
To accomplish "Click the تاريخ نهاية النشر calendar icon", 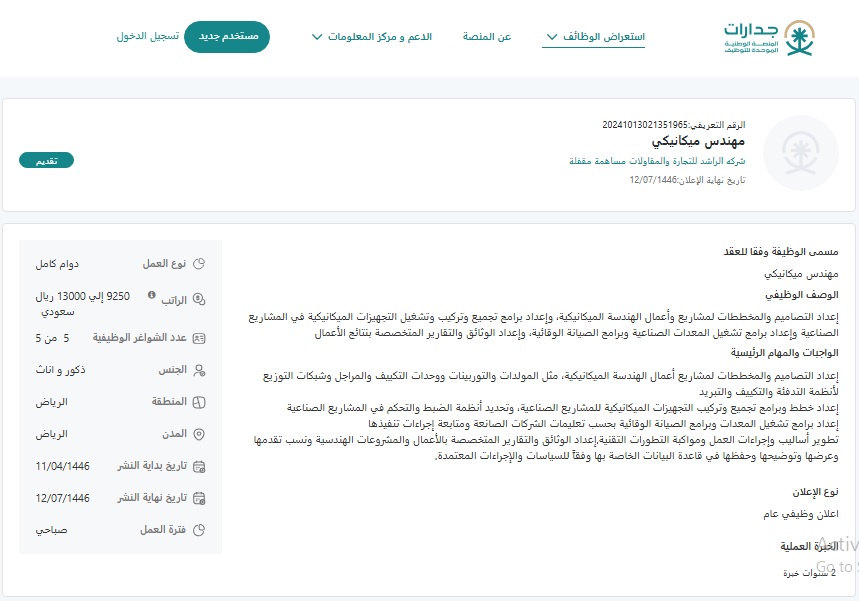I will tap(199, 499).
